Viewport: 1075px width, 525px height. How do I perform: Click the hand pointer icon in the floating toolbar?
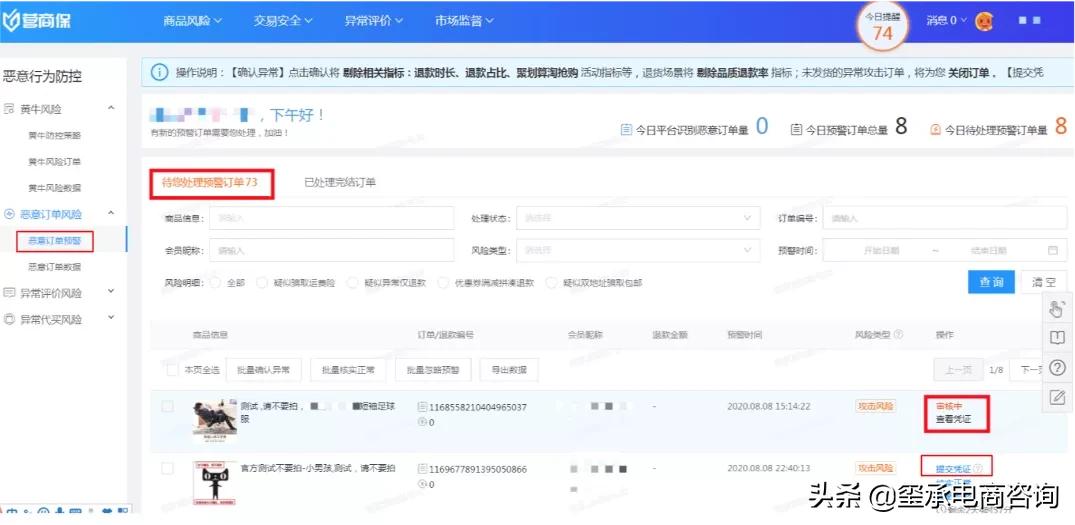point(1057,308)
